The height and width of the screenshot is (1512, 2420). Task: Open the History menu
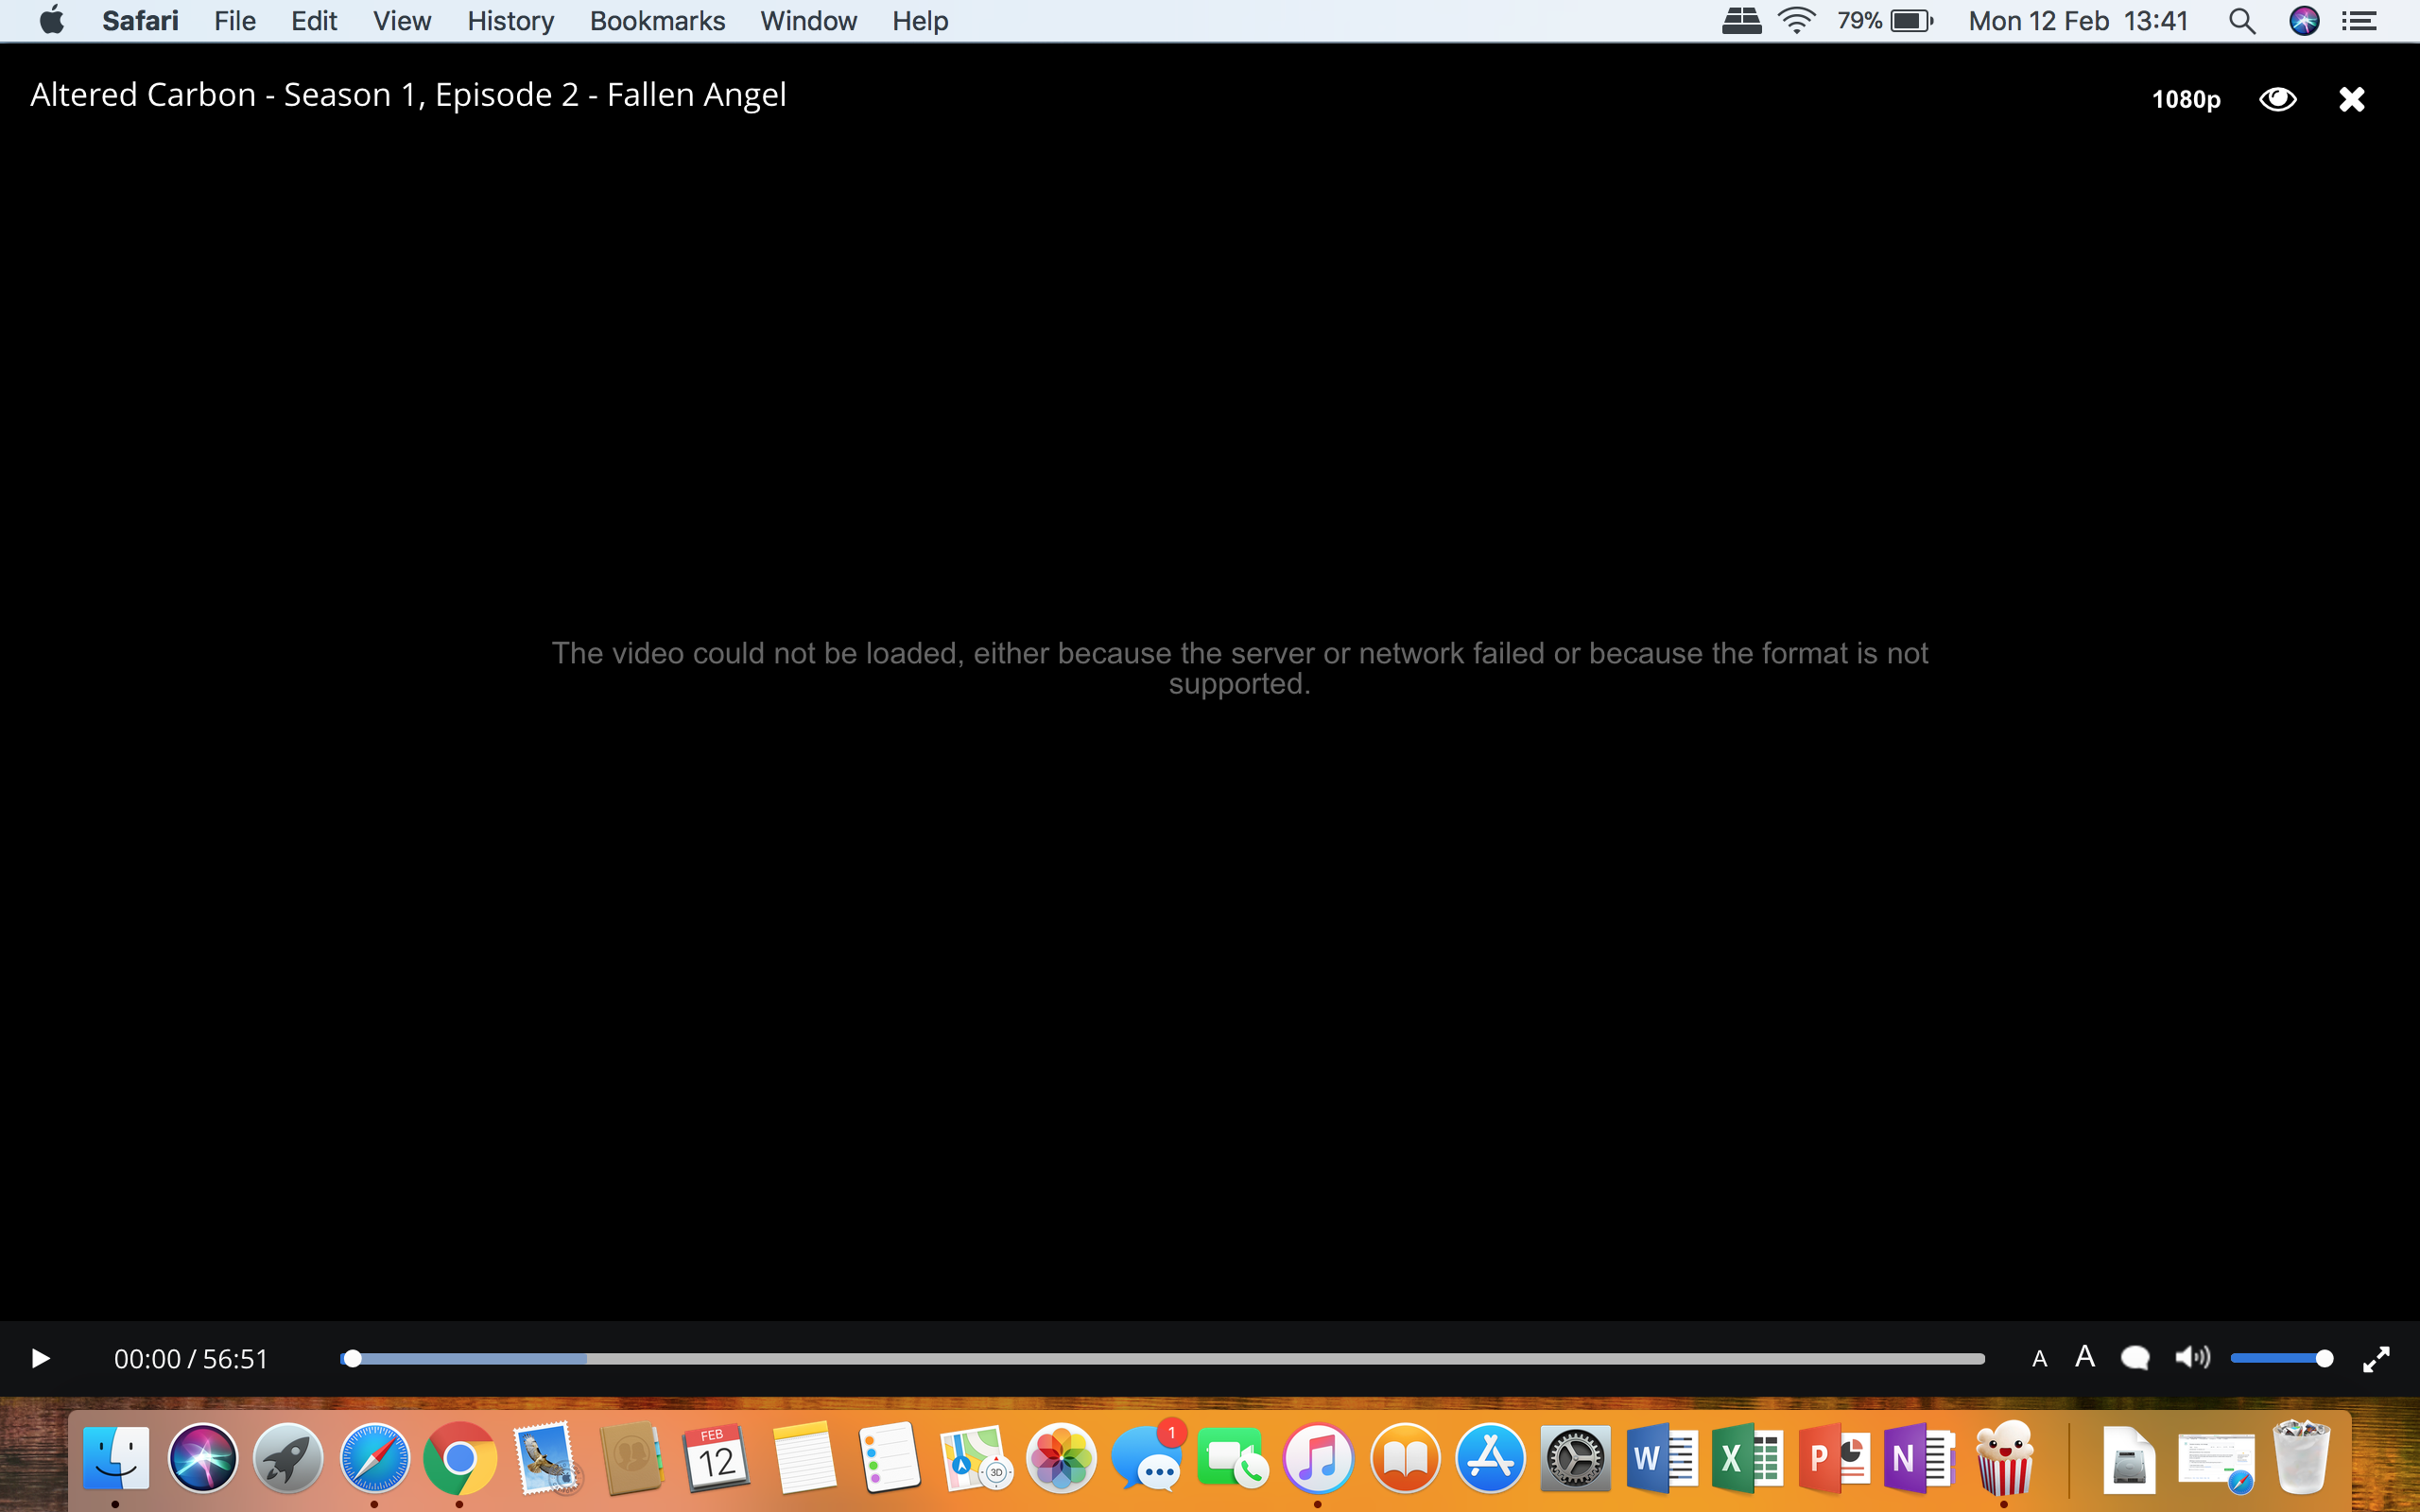tap(510, 20)
